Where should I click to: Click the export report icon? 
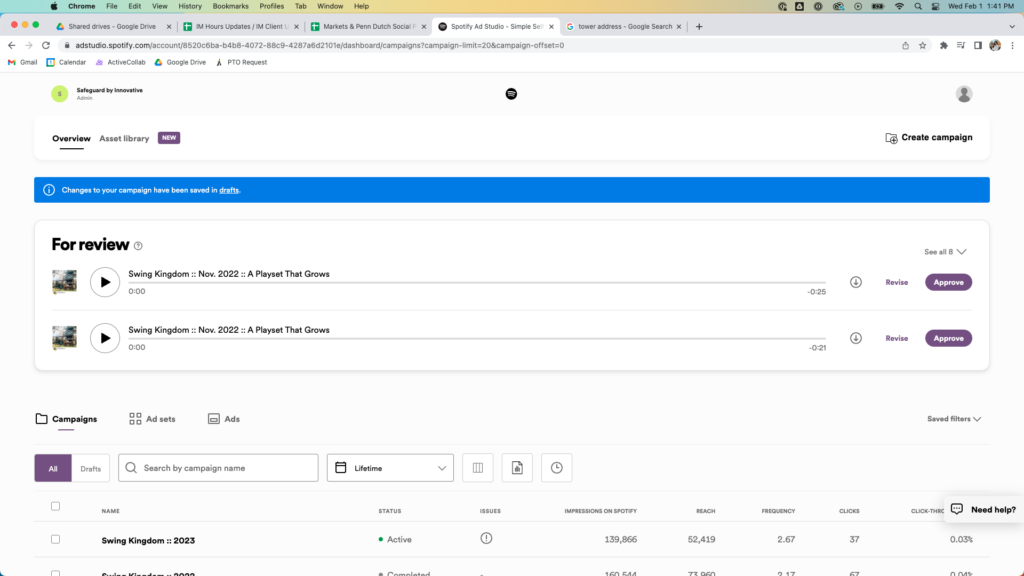pyautogui.click(x=517, y=468)
